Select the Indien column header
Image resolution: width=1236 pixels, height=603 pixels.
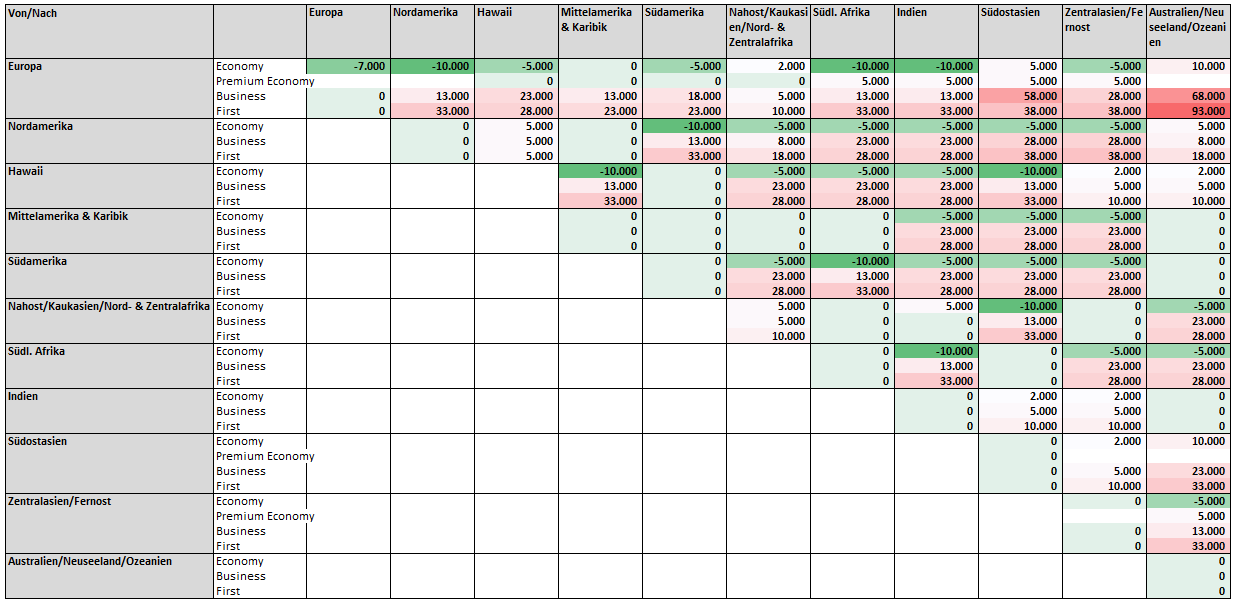tap(936, 31)
